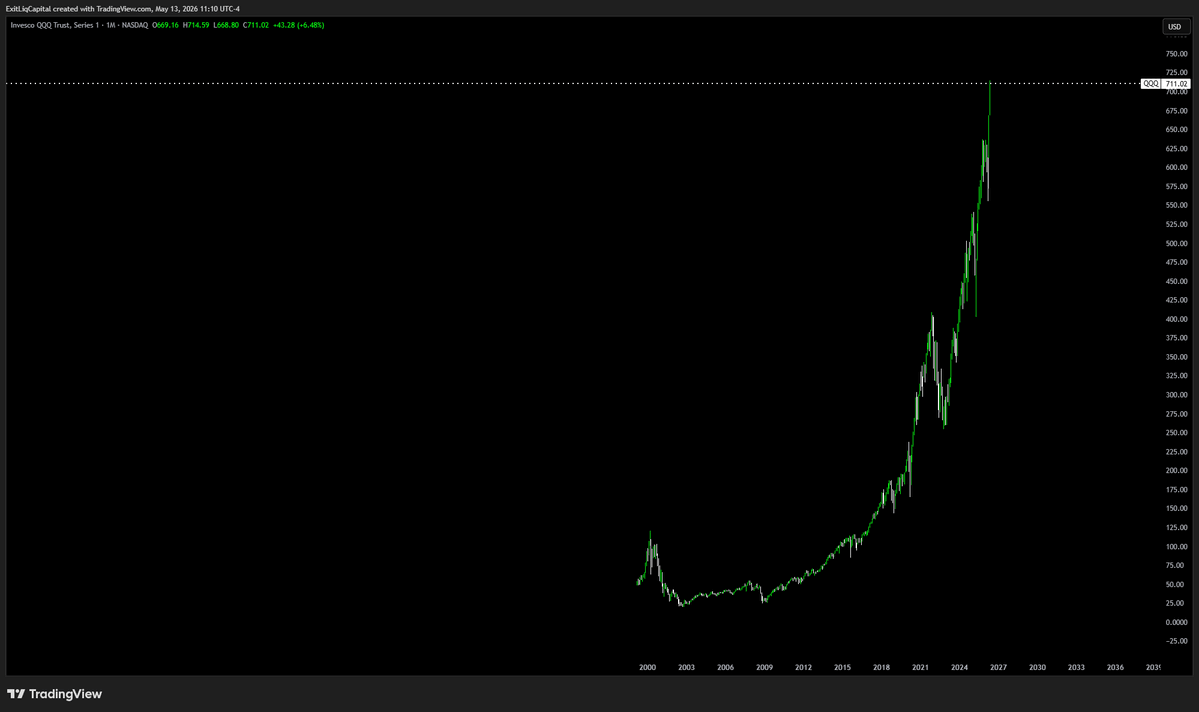Click the high value H714.59

[x=196, y=25]
